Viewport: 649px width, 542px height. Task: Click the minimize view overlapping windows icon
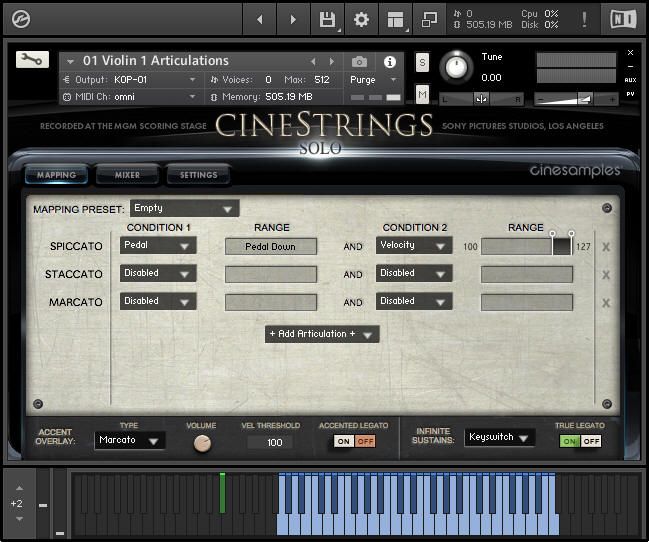[429, 19]
